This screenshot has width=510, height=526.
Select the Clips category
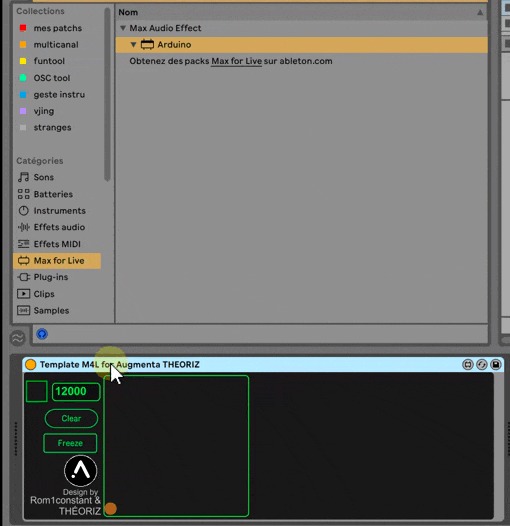click(x=36, y=294)
